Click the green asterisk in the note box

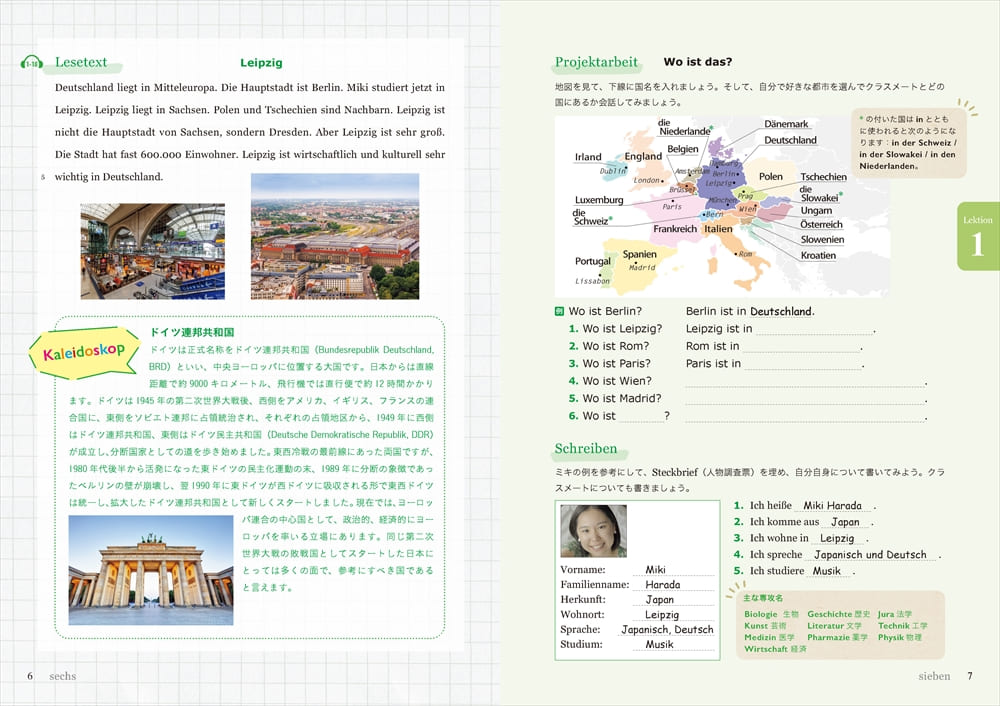point(861,120)
